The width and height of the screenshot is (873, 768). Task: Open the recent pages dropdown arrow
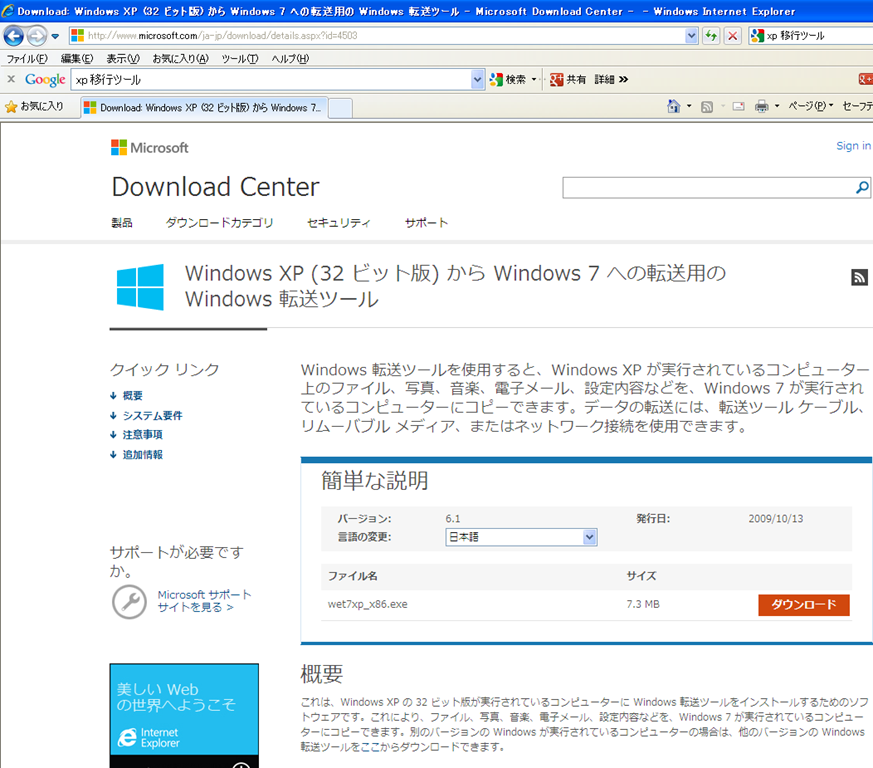click(x=55, y=36)
